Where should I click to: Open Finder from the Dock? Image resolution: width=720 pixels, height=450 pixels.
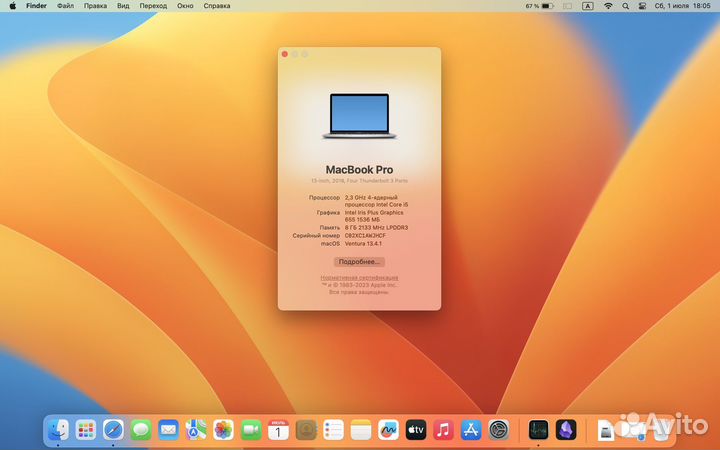[x=58, y=430]
